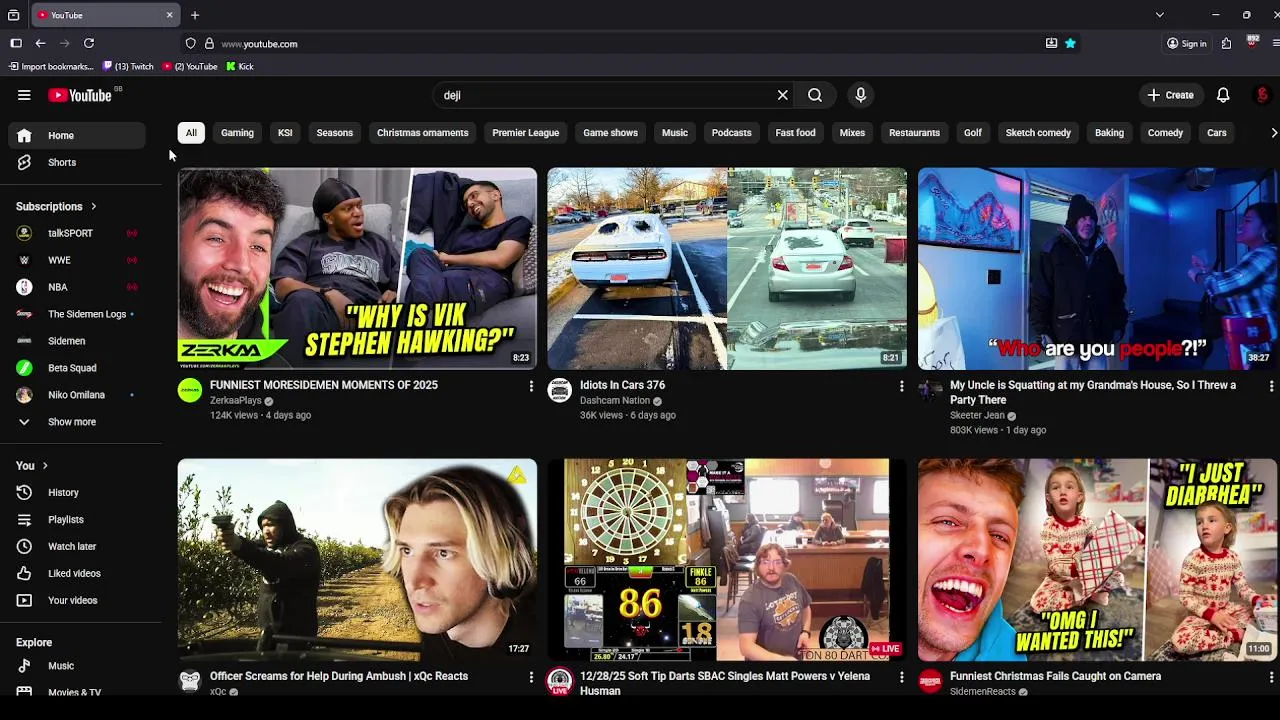
Task: Select the Christmas ornaments filter chip
Action: (x=422, y=133)
